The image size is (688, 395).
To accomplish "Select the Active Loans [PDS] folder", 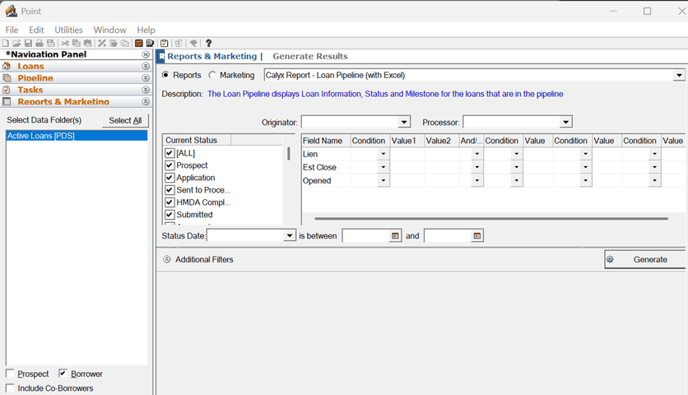I will (x=77, y=136).
